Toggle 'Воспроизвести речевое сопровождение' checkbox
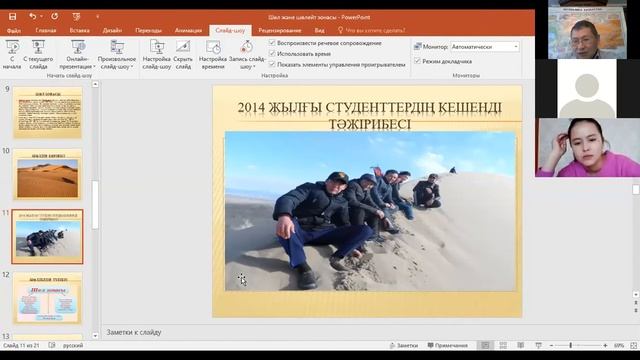This screenshot has height=360, width=640. 272,43
